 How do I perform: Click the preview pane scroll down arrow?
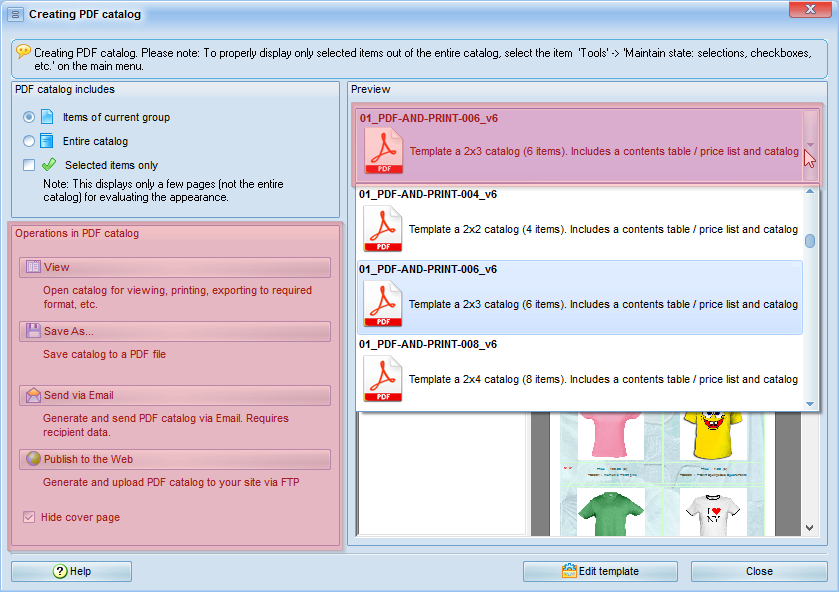(810, 528)
